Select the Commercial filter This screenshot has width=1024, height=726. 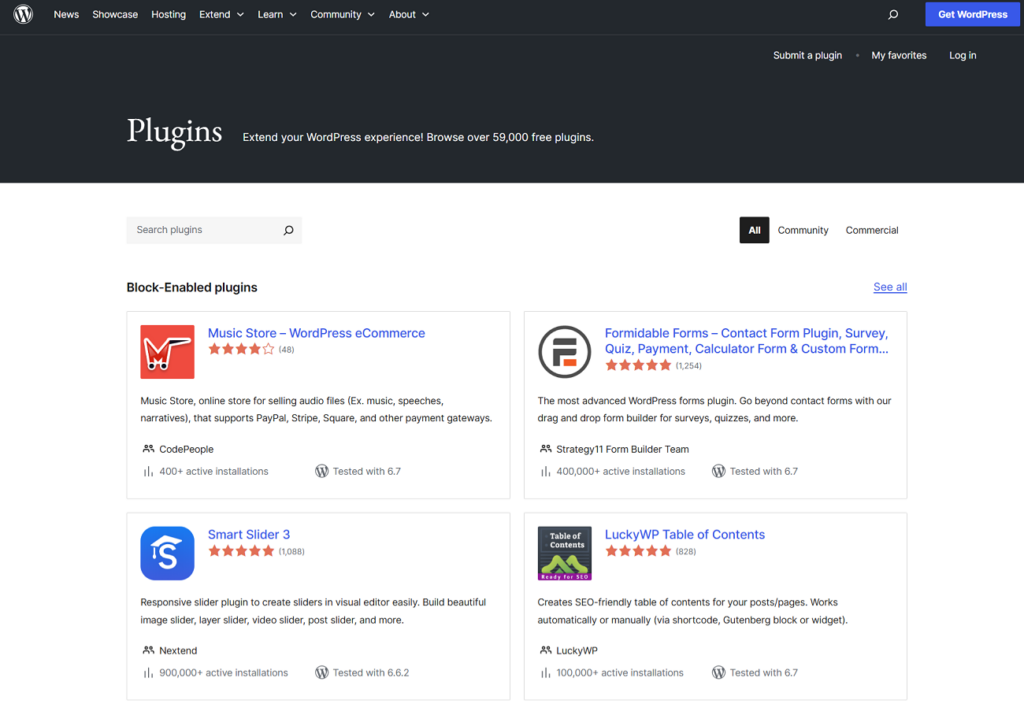click(871, 230)
